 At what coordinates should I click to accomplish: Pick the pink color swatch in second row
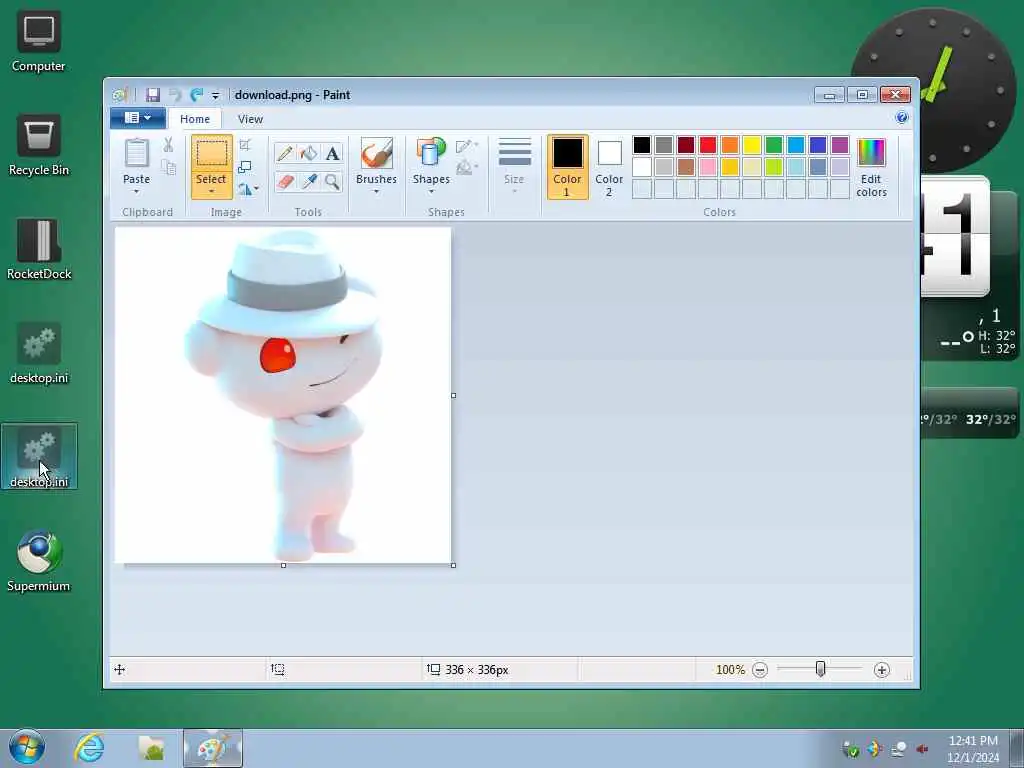(708, 167)
